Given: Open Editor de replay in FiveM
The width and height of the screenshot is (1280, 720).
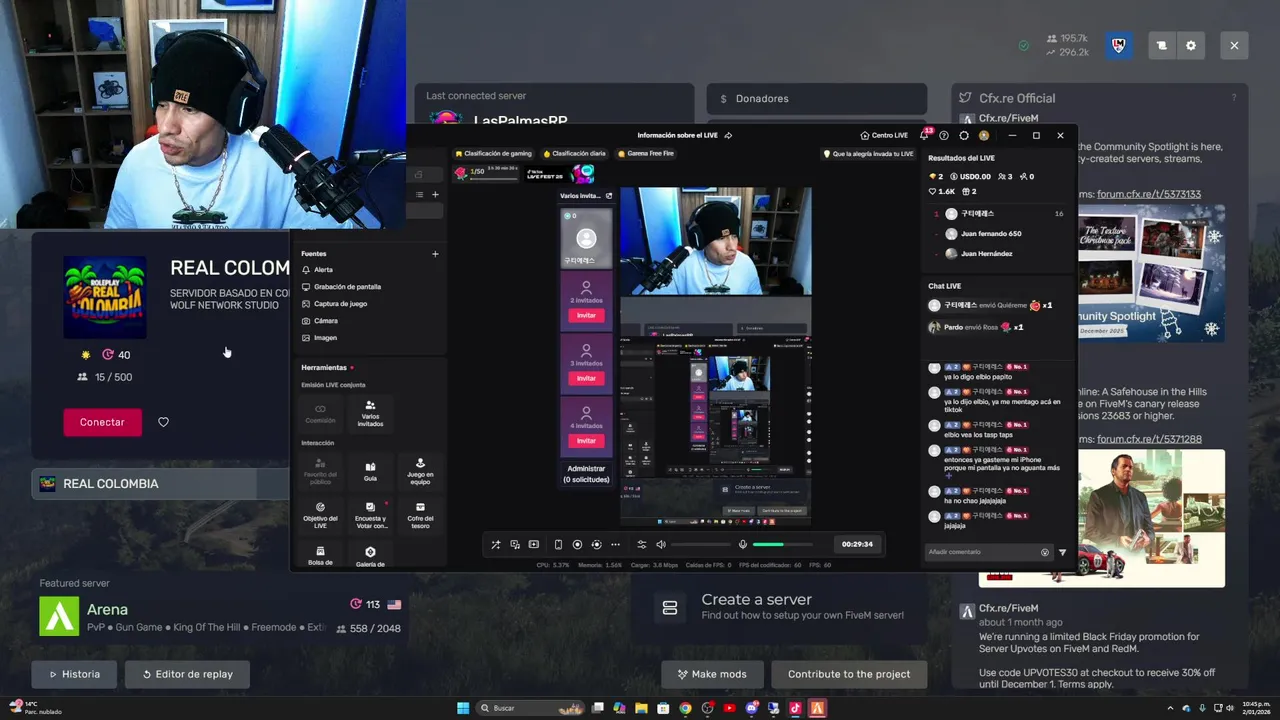Looking at the screenshot, I should click(186, 674).
